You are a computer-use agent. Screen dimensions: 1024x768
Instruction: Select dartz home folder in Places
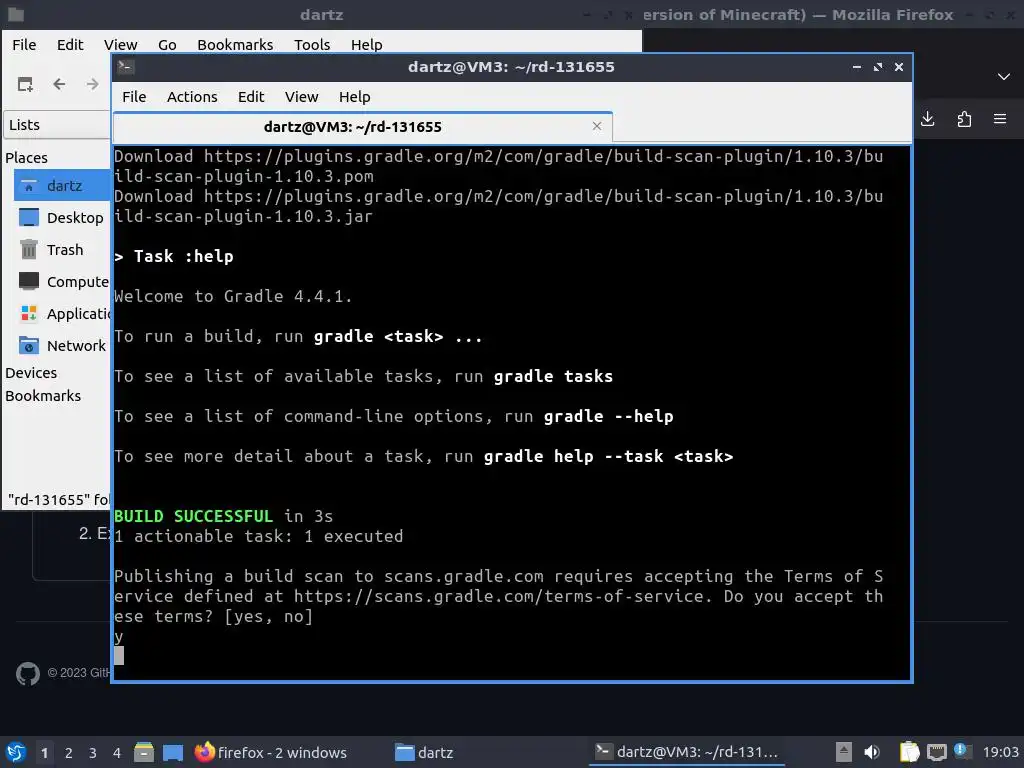(x=62, y=185)
